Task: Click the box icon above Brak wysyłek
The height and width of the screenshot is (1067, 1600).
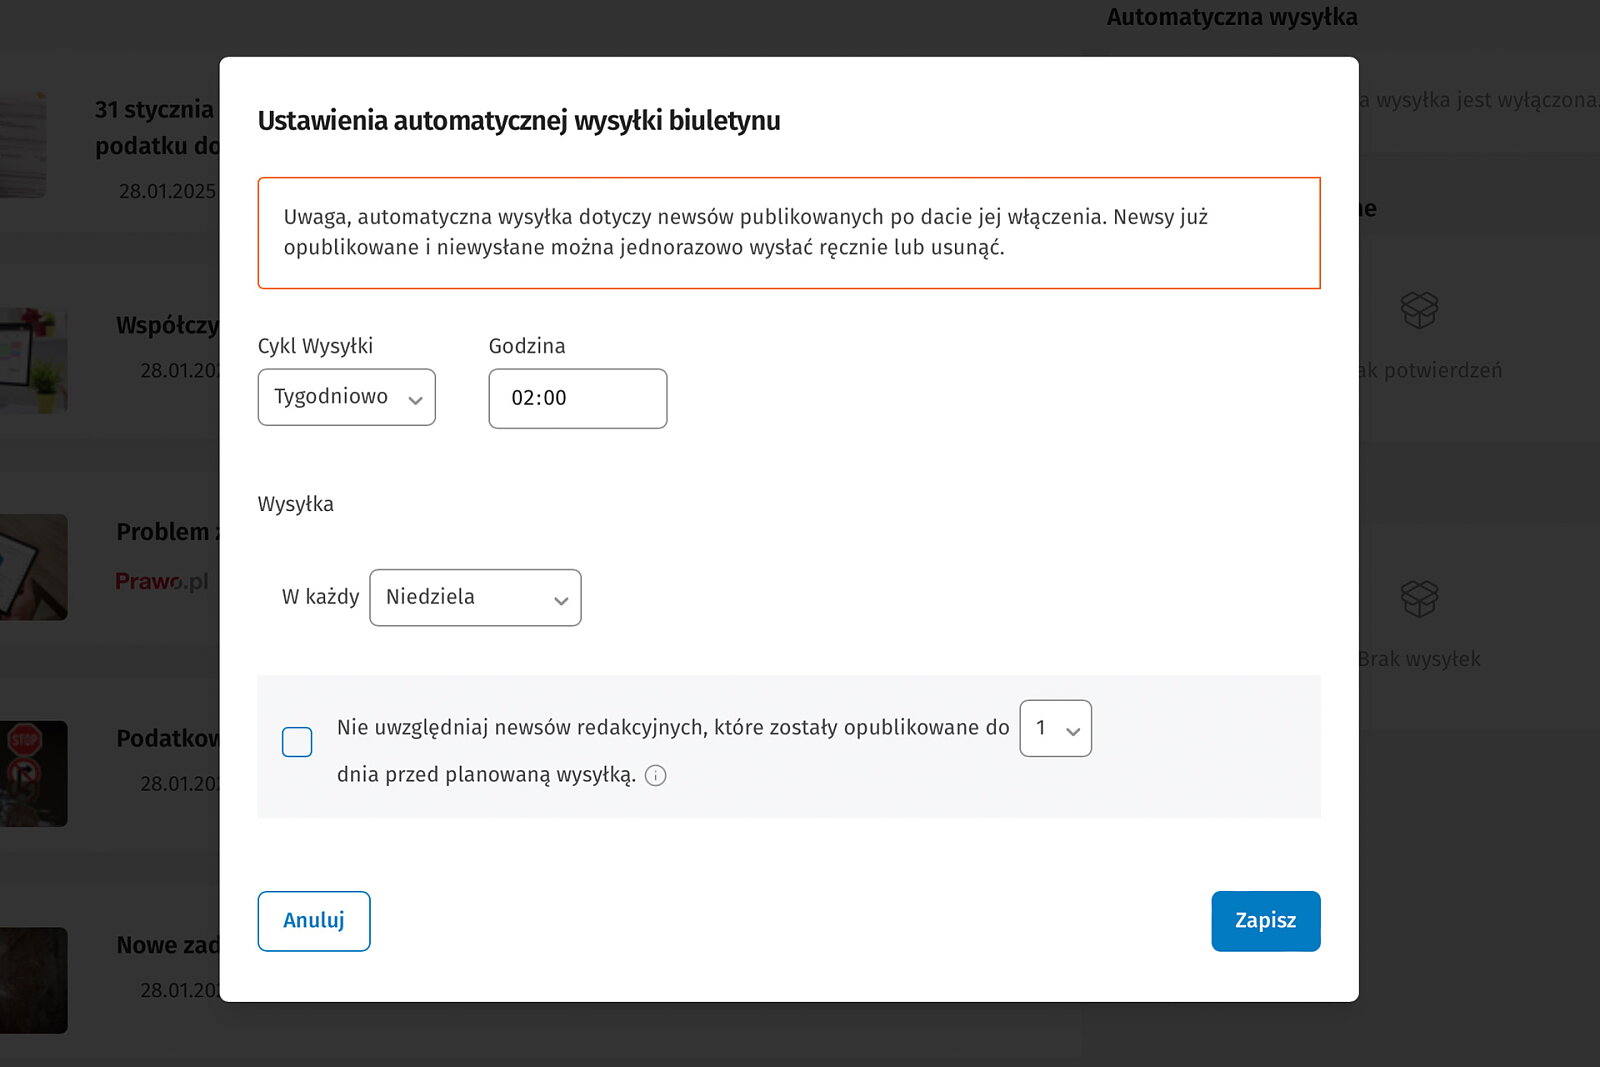Action: [1419, 599]
